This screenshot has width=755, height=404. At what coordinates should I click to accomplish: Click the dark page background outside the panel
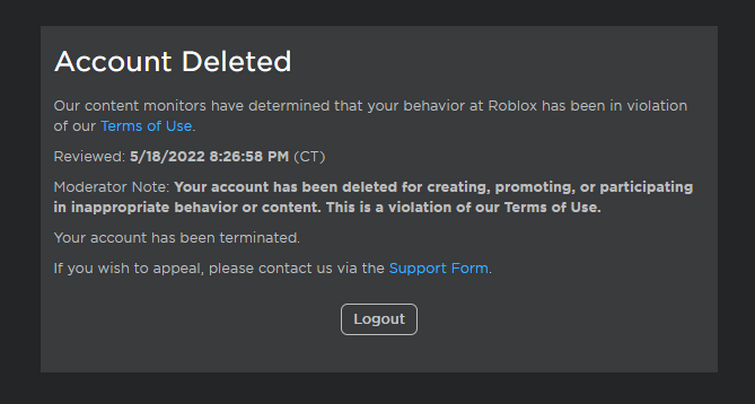coord(379,388)
